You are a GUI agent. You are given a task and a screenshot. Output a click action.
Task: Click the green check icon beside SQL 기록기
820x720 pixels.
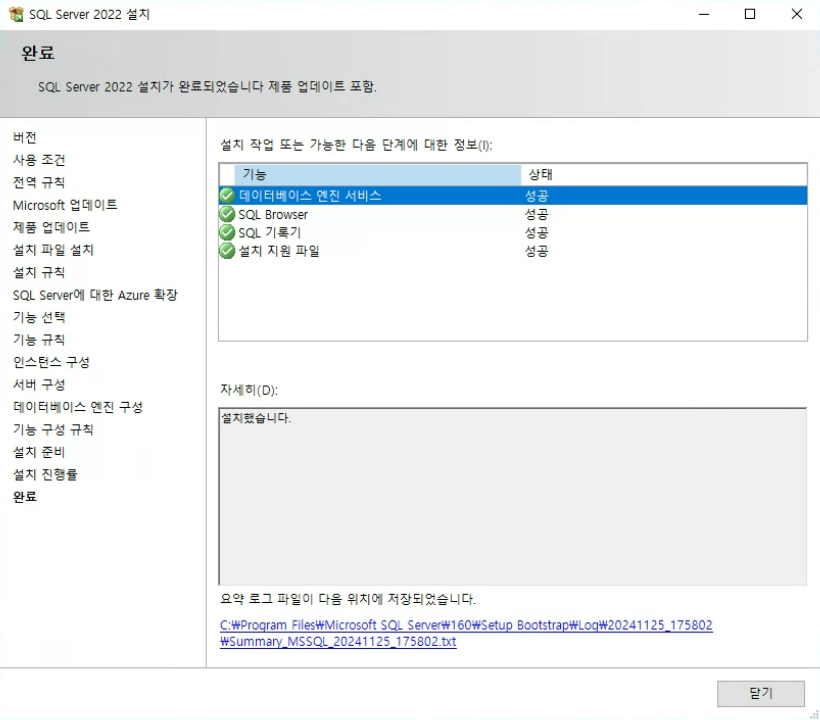tap(227, 232)
